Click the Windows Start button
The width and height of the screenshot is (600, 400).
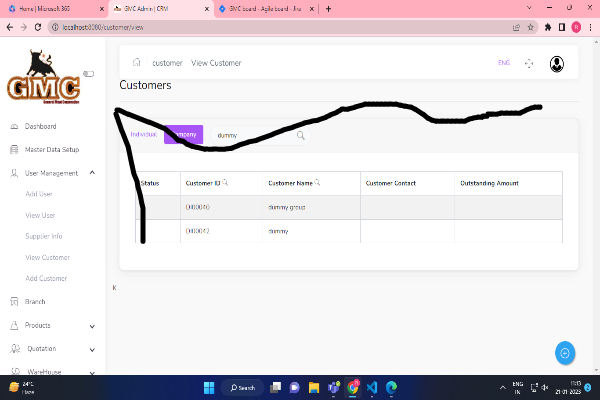point(210,387)
